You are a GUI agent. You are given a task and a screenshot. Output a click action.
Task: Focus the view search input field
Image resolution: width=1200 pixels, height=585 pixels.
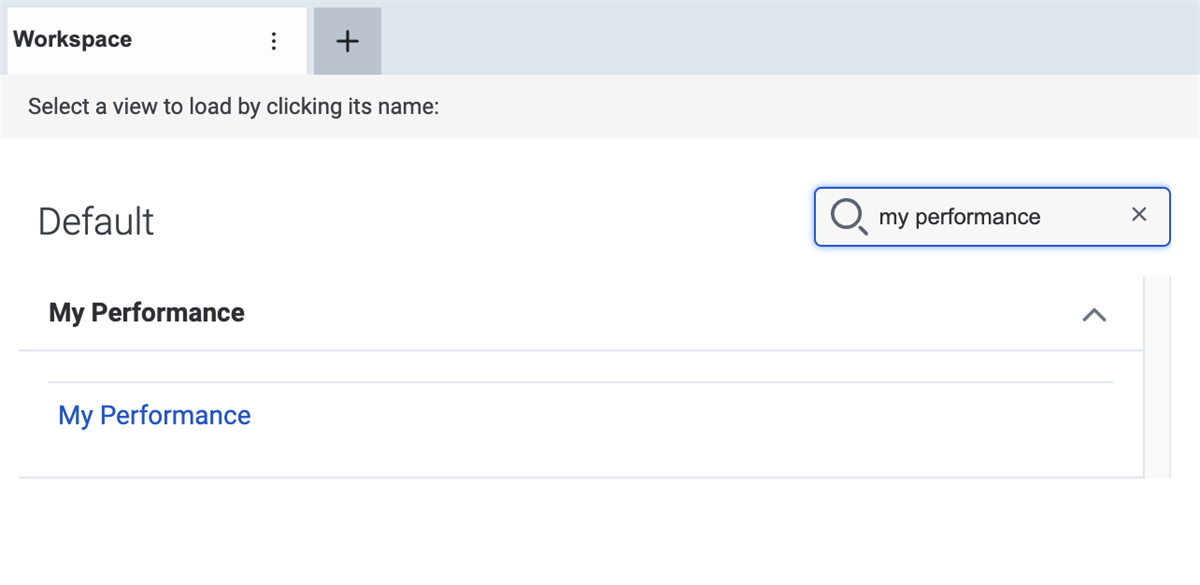(x=990, y=216)
